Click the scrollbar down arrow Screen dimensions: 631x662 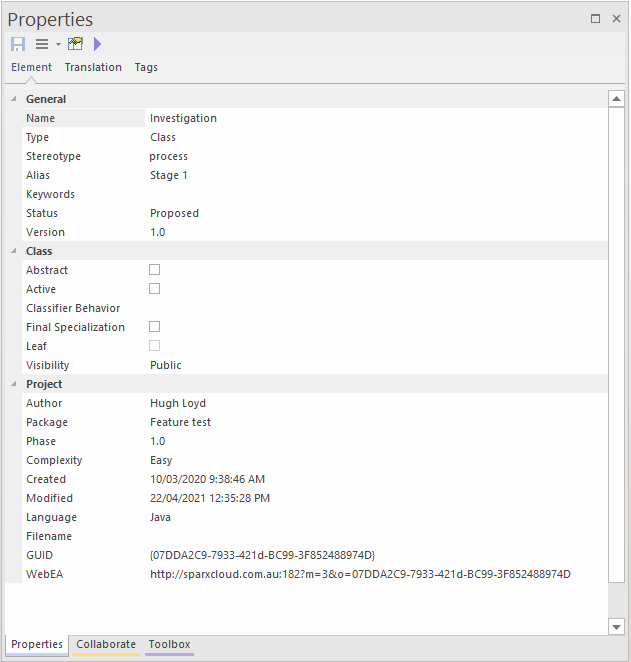point(616,626)
